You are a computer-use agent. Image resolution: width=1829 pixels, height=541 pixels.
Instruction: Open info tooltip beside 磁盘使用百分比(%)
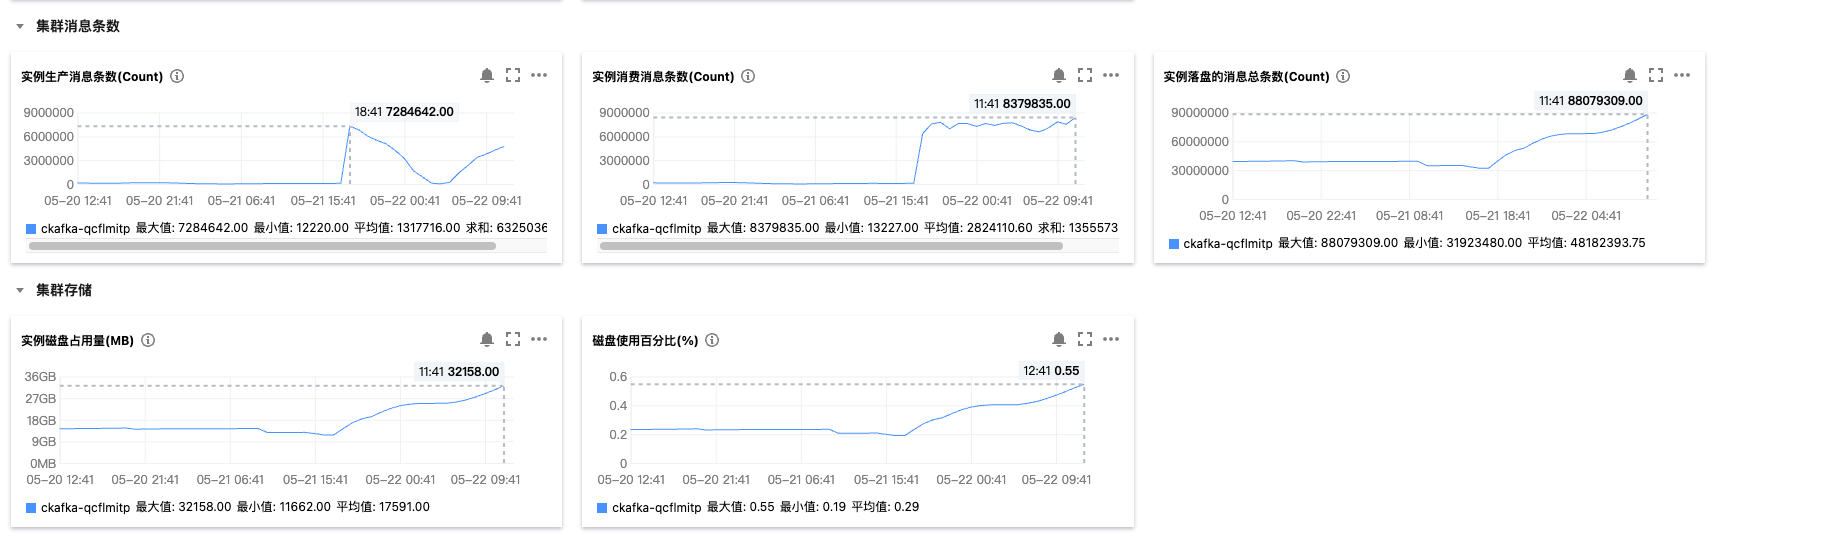tap(712, 340)
